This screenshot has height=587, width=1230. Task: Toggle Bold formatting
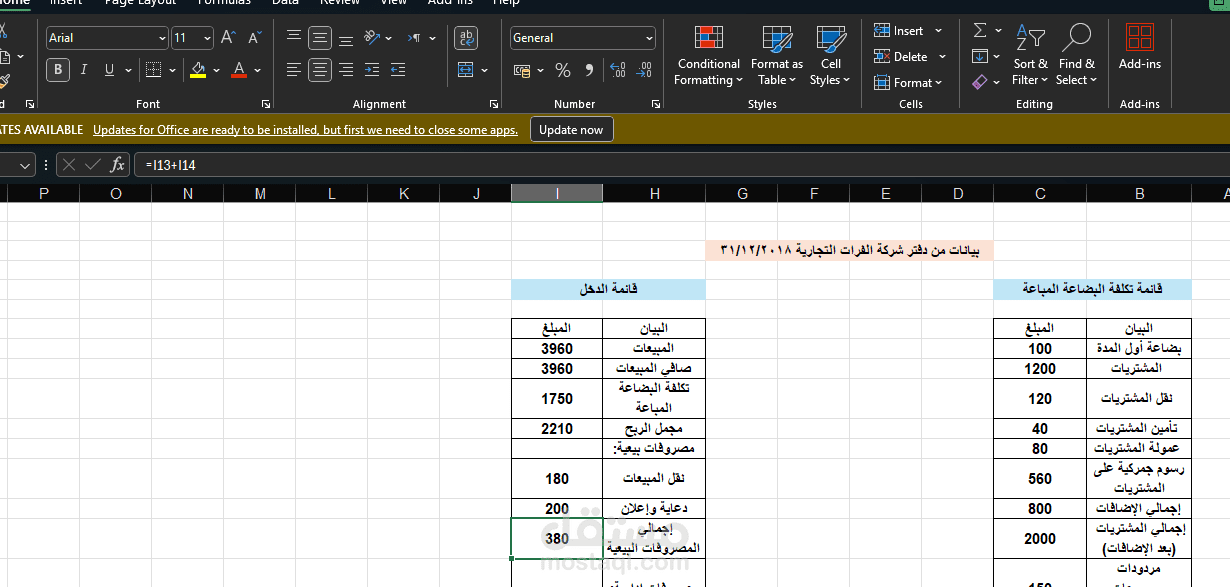pos(58,70)
